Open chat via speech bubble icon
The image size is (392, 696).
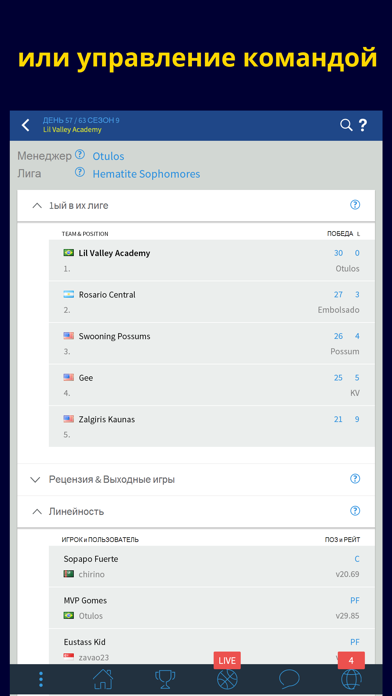(289, 680)
